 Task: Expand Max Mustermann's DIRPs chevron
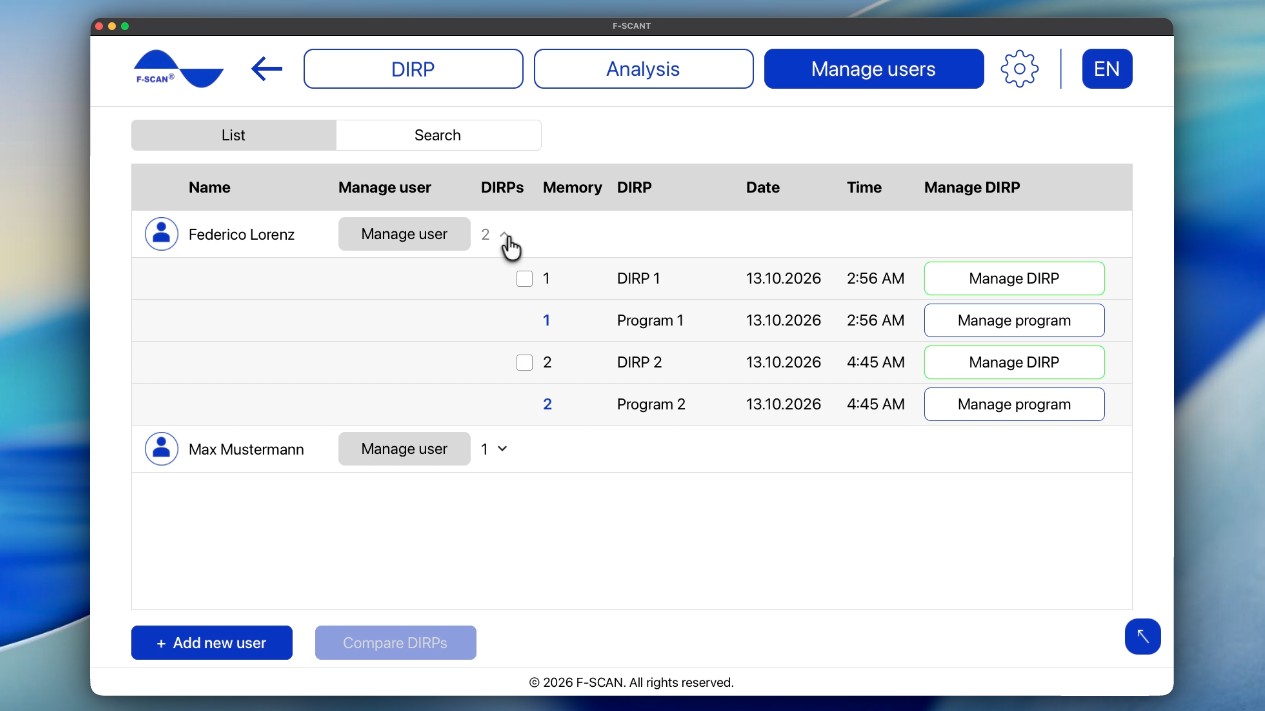tap(502, 449)
